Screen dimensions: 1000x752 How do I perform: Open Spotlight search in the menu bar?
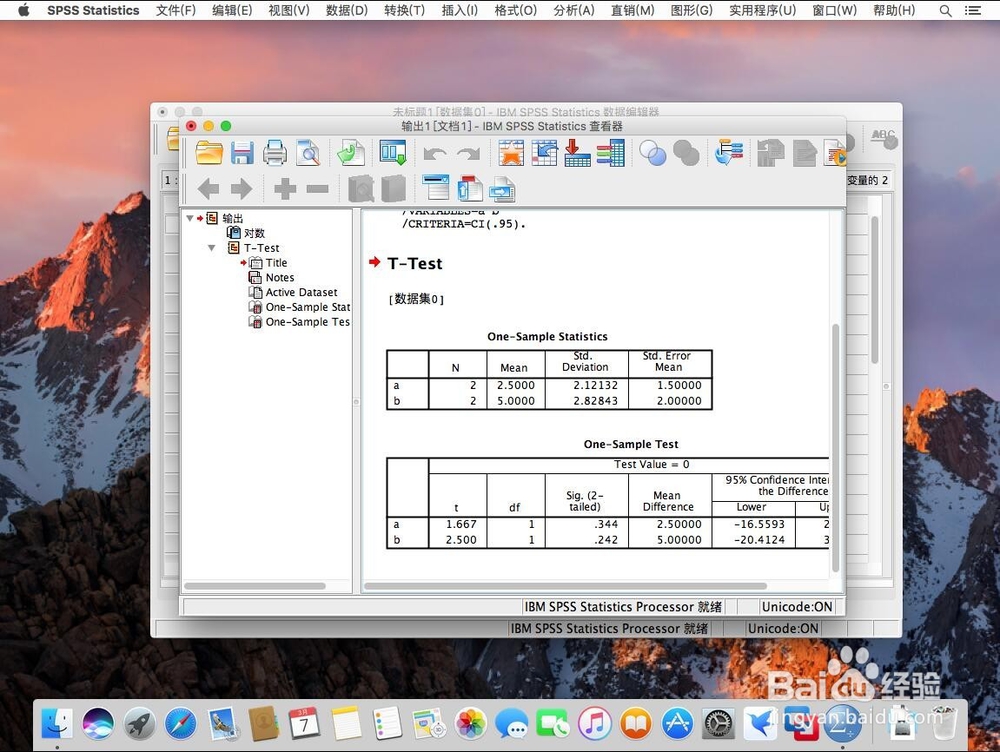pyautogui.click(x=946, y=10)
